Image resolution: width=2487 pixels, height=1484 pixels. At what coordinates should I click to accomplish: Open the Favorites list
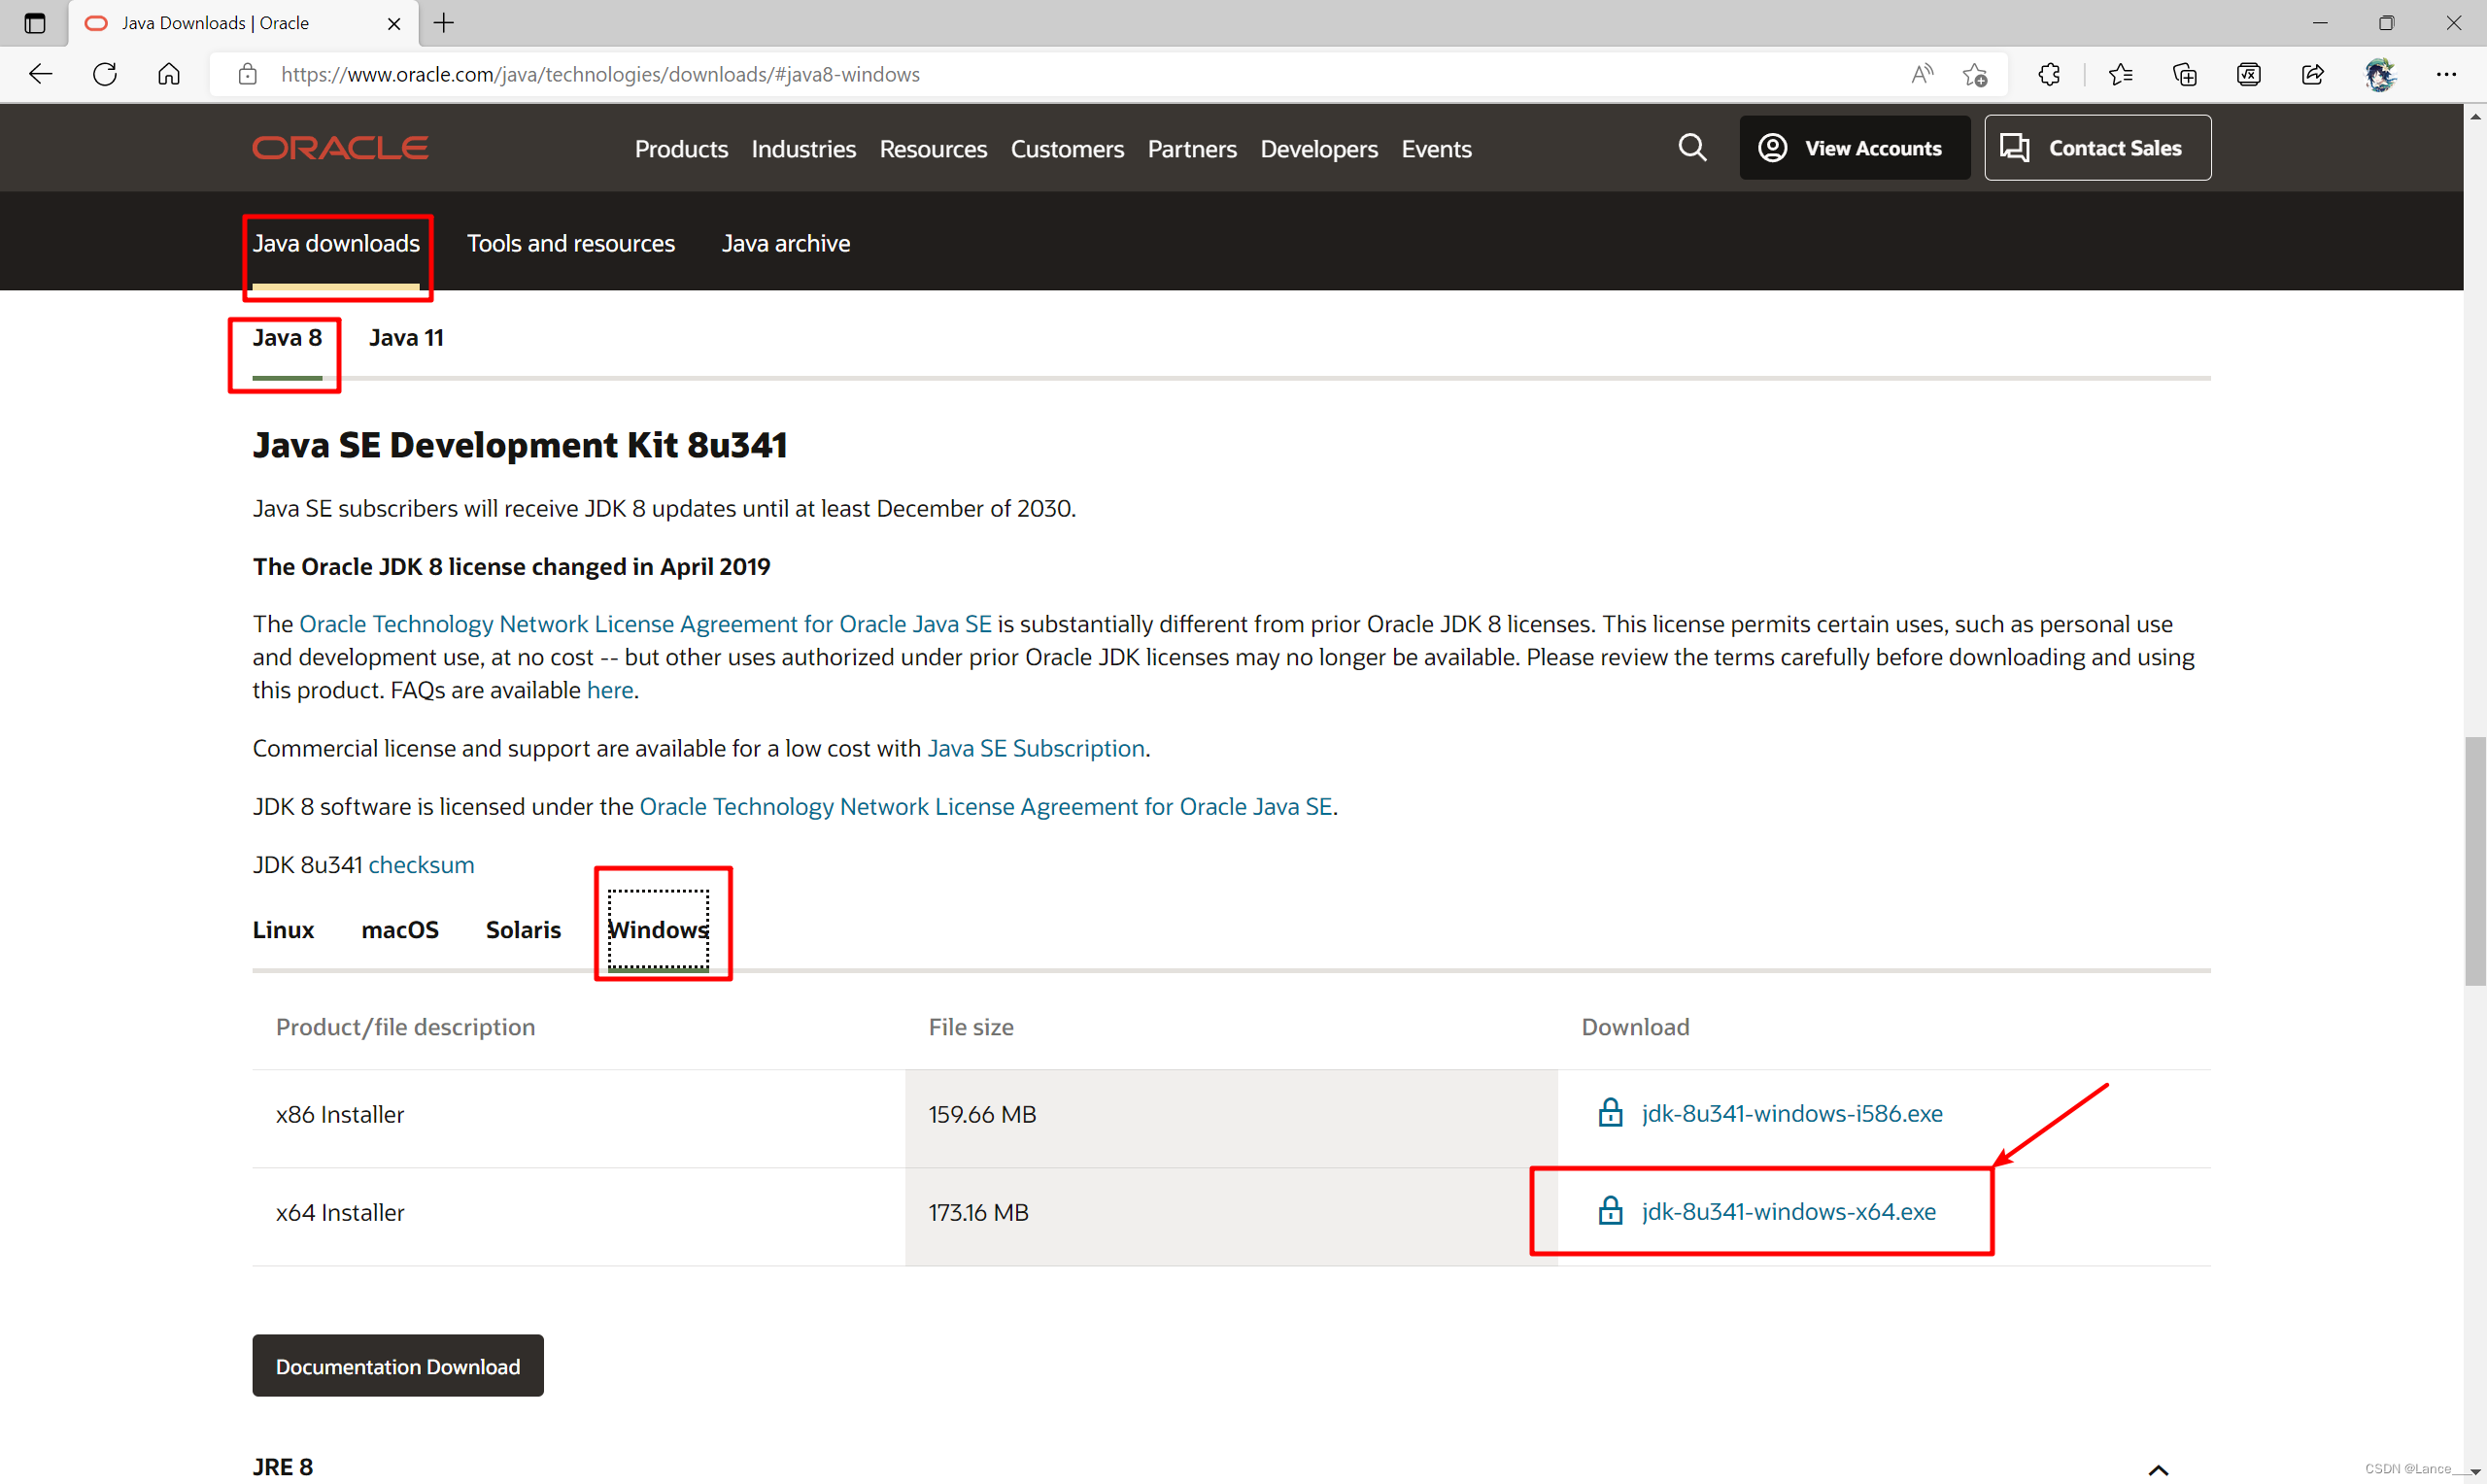pyautogui.click(x=2120, y=74)
